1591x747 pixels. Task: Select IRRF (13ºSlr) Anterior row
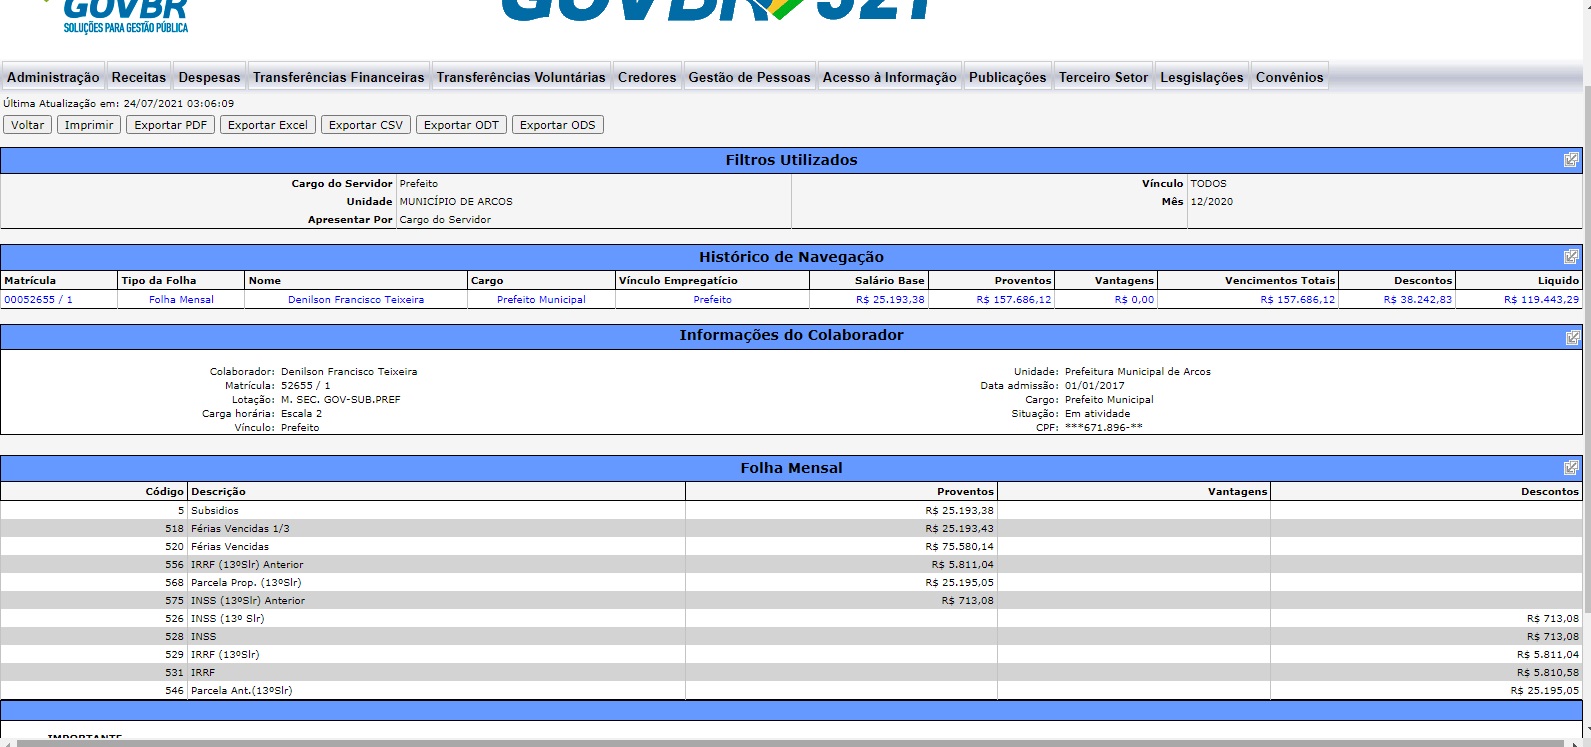point(791,564)
